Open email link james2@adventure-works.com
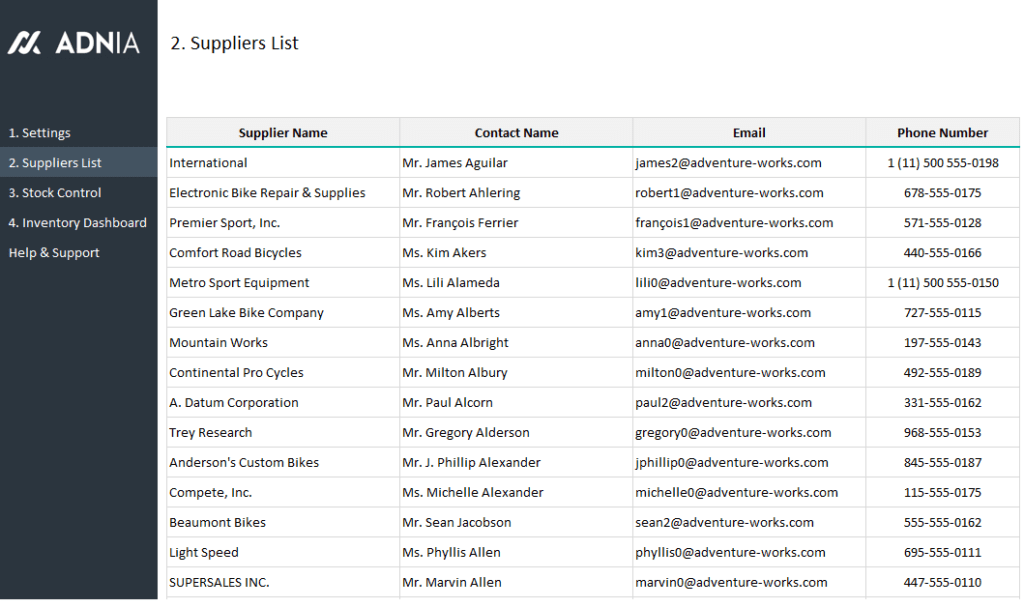The height and width of the screenshot is (608, 1024). (x=727, y=162)
